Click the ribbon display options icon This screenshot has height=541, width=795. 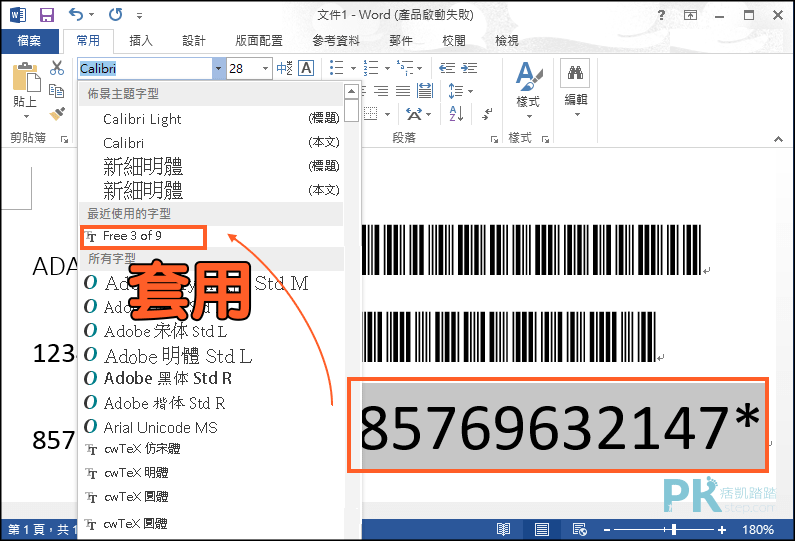click(690, 15)
